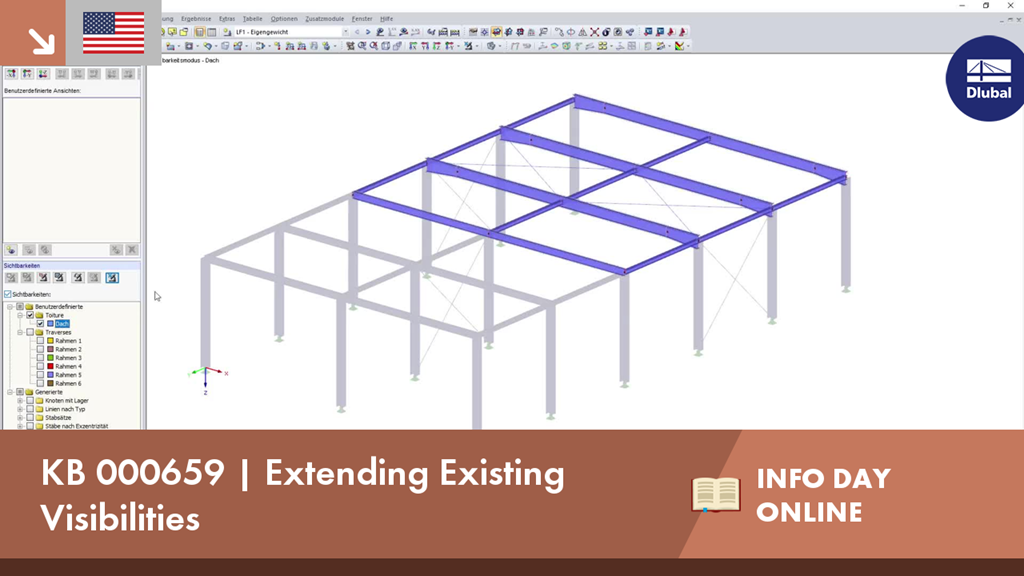Collapse the Traverses tree node
The height and width of the screenshot is (576, 1024).
pyautogui.click(x=20, y=332)
